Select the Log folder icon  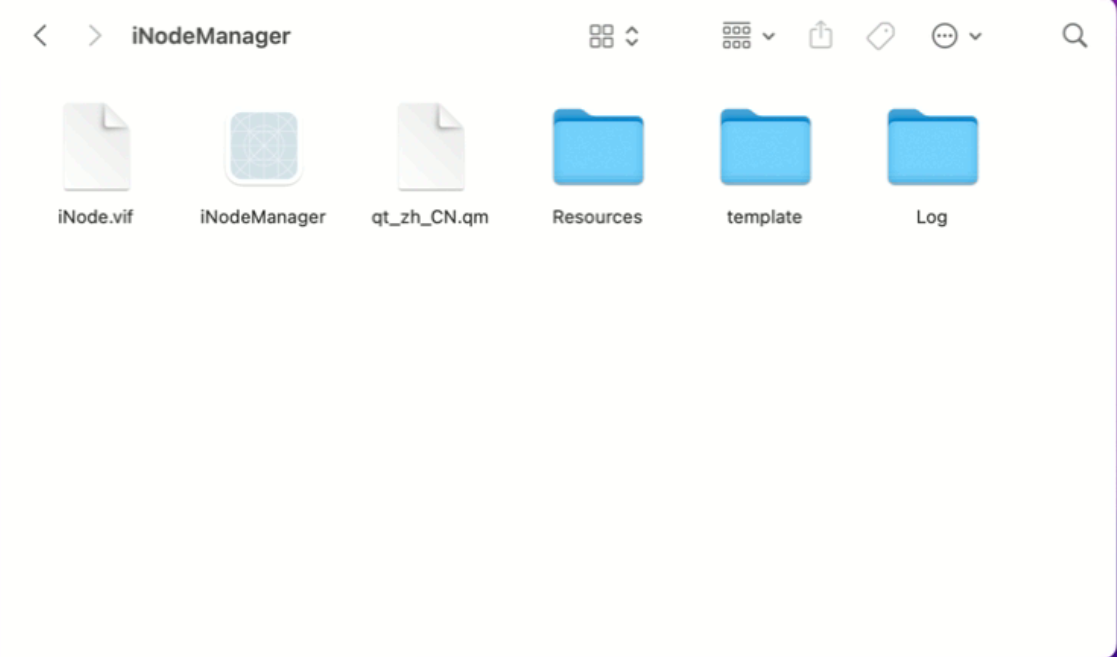coord(932,147)
